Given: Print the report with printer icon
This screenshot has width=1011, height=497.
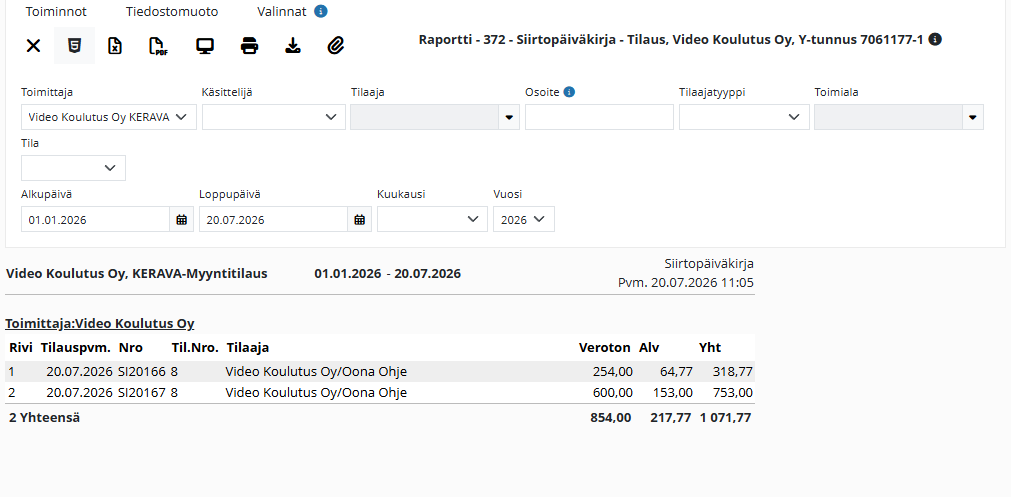Looking at the screenshot, I should coord(250,46).
